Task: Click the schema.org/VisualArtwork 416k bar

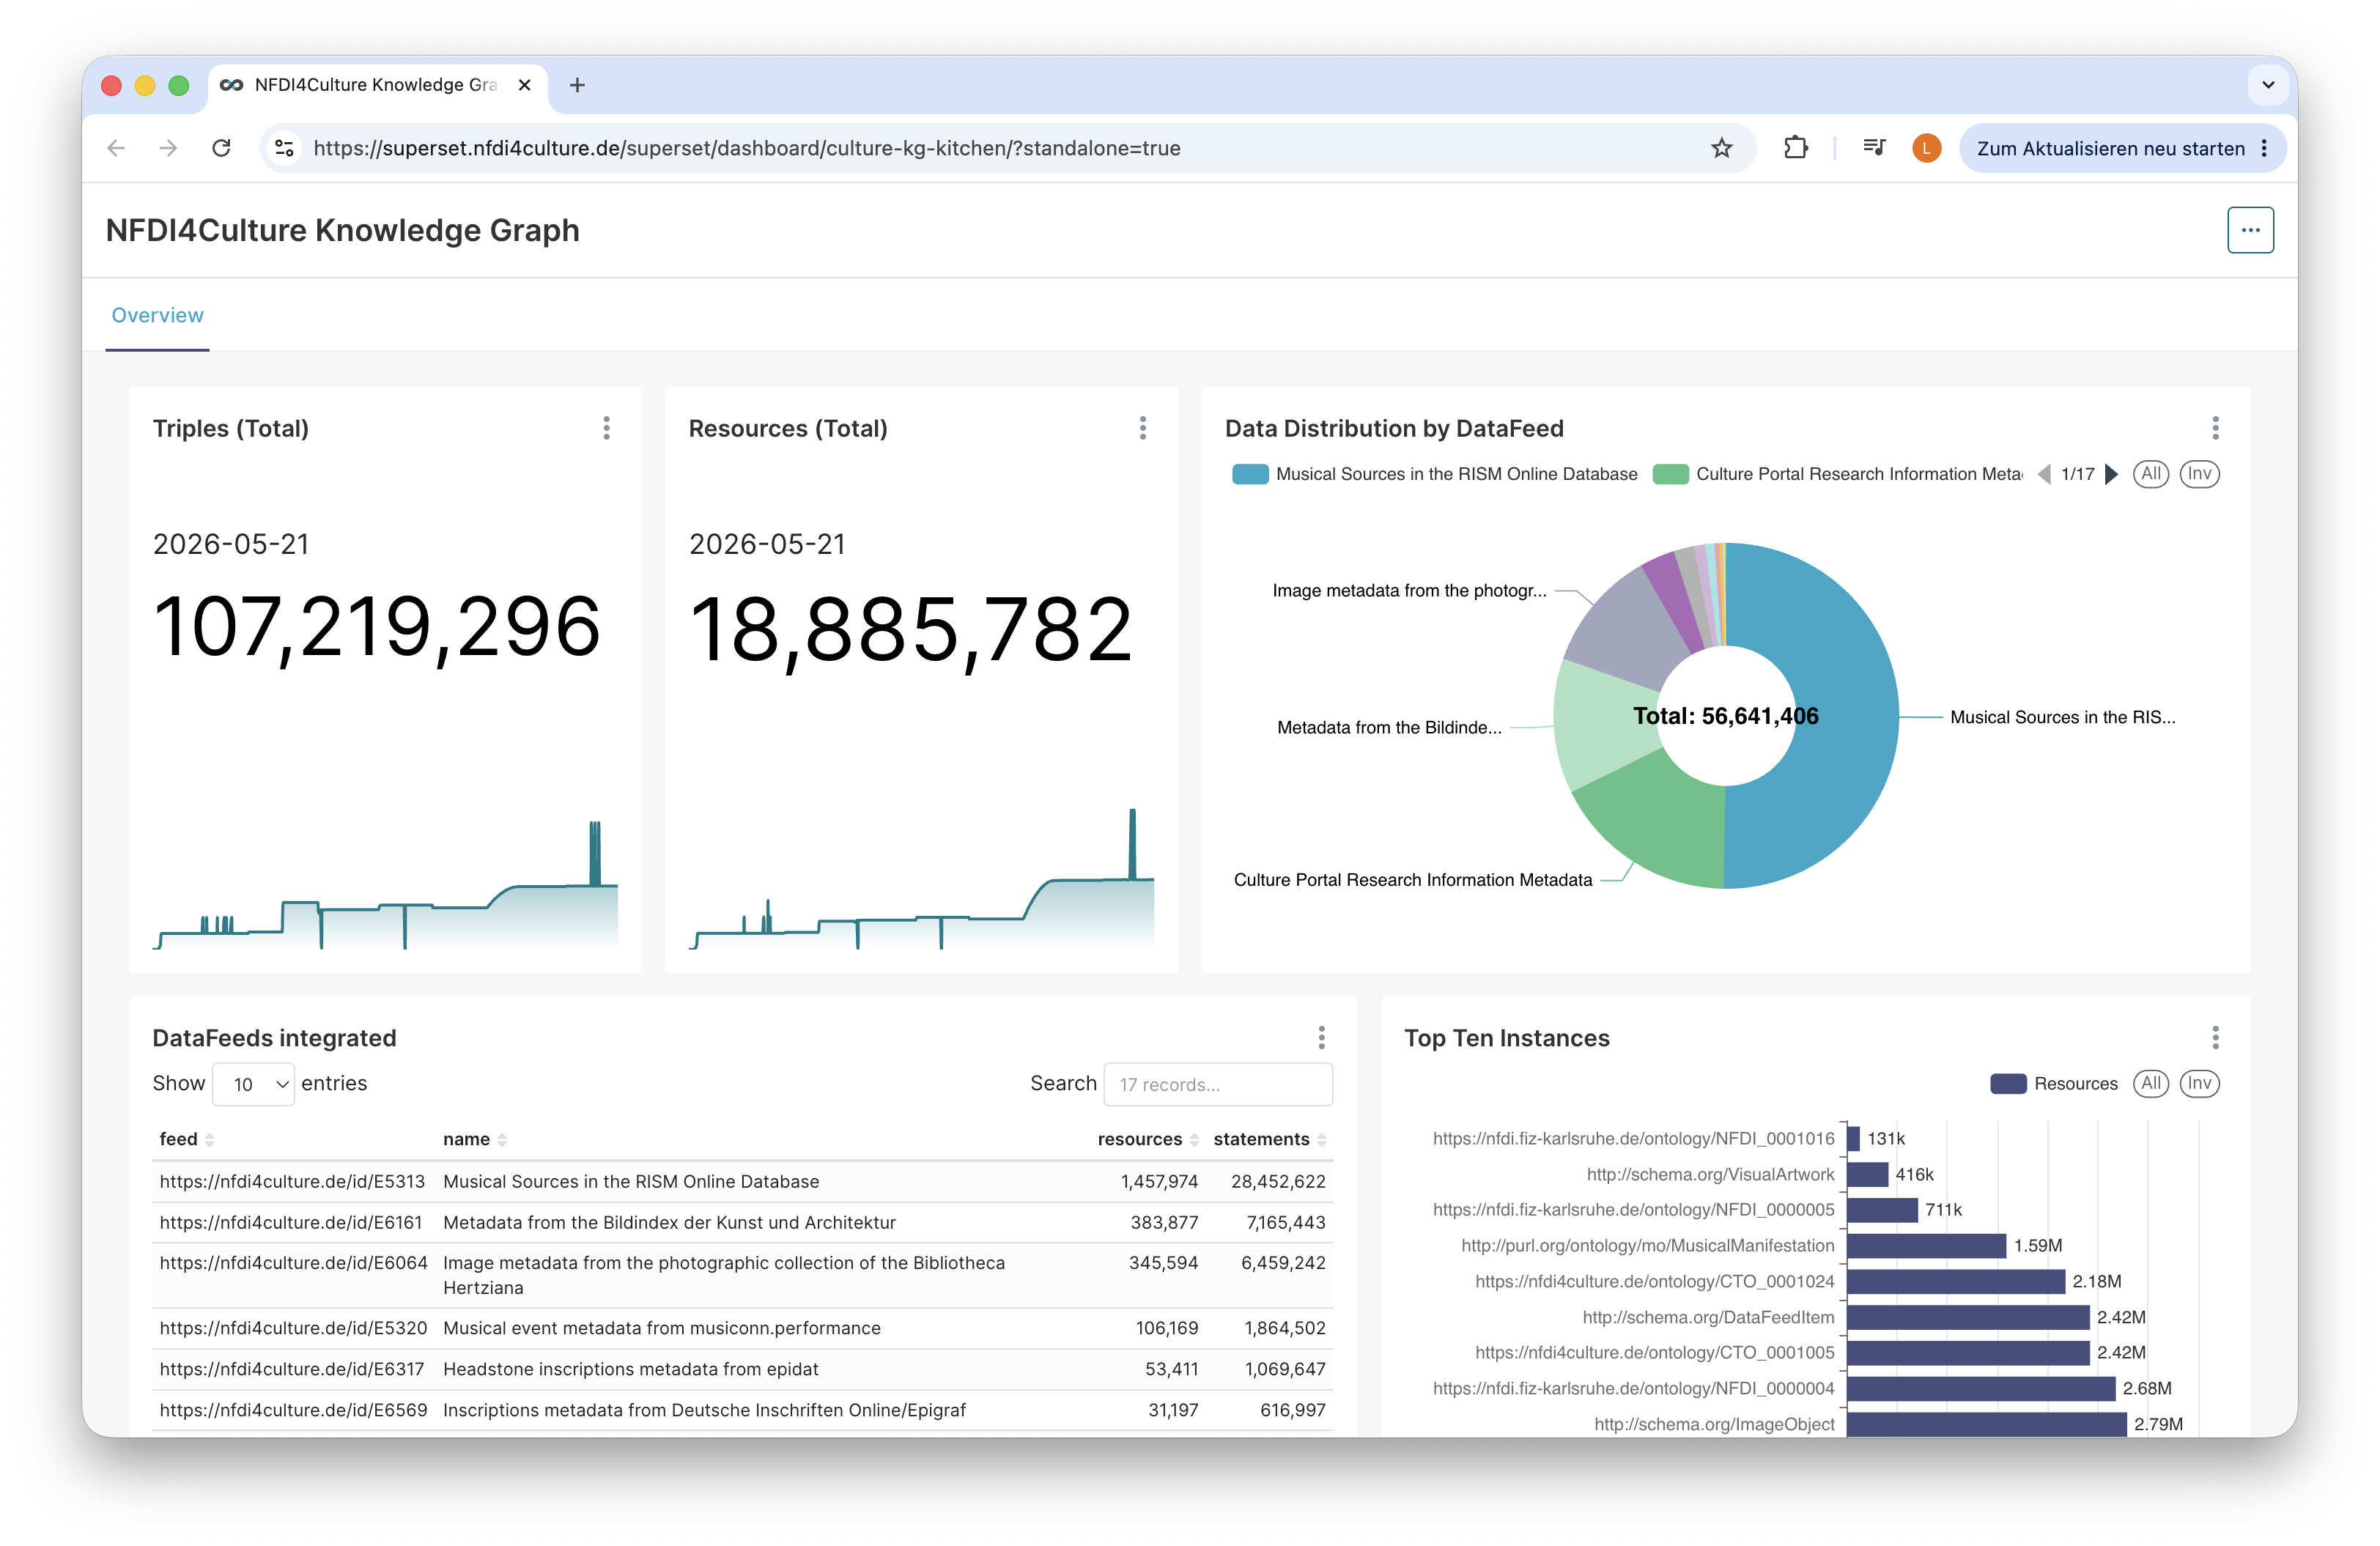Action: [x=1867, y=1174]
